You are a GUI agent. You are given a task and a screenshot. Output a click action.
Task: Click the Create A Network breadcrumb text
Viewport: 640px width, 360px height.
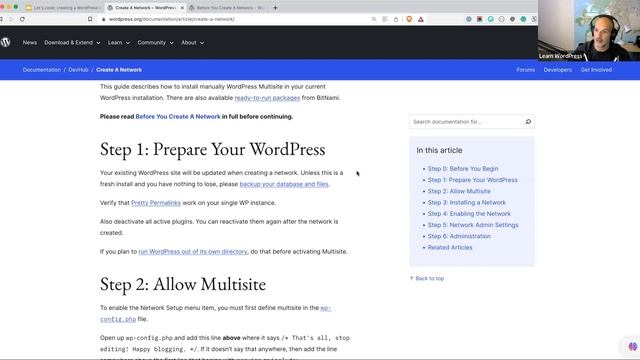pyautogui.click(x=119, y=70)
